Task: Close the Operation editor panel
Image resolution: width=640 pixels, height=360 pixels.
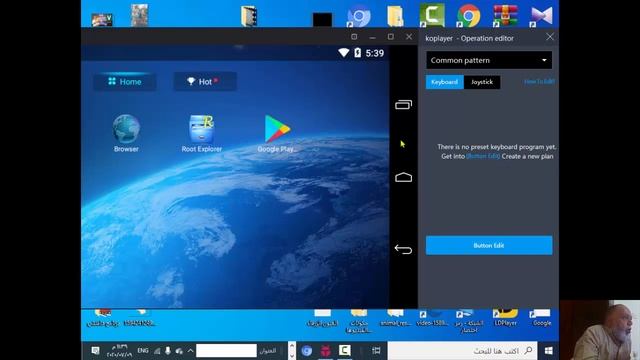Action: (550, 37)
